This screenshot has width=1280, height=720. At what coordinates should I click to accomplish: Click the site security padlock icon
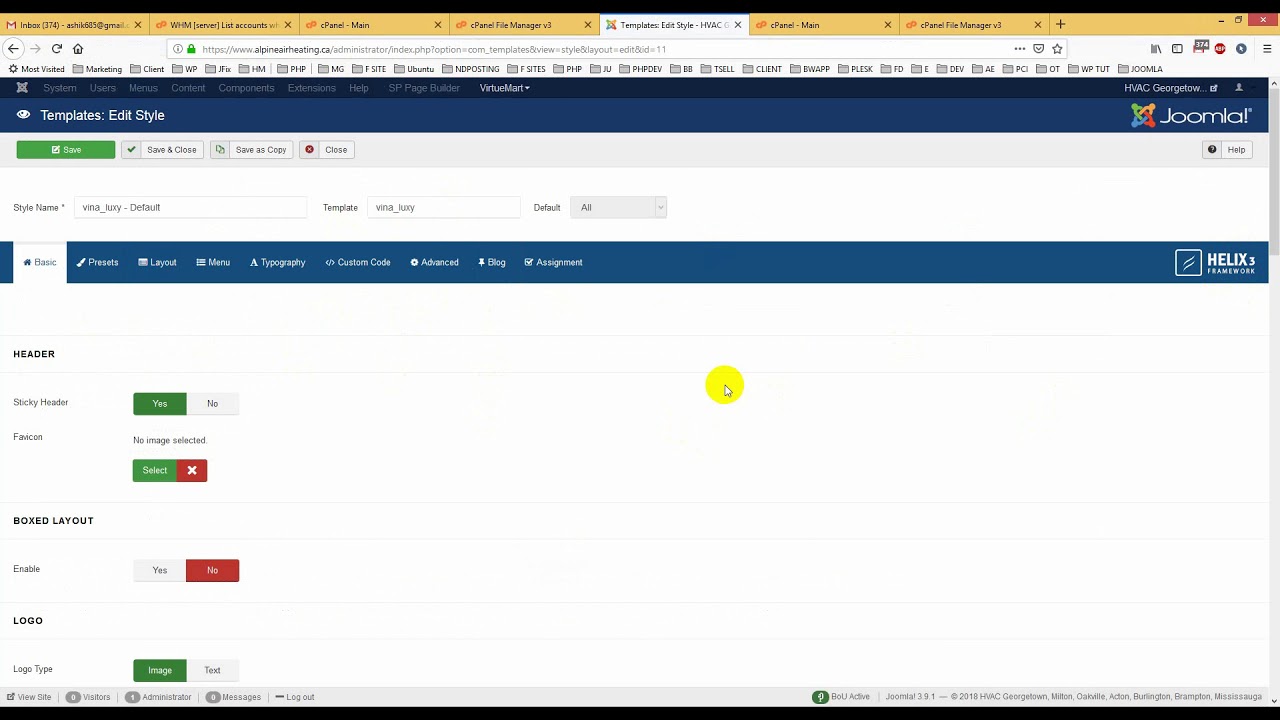coord(191,48)
